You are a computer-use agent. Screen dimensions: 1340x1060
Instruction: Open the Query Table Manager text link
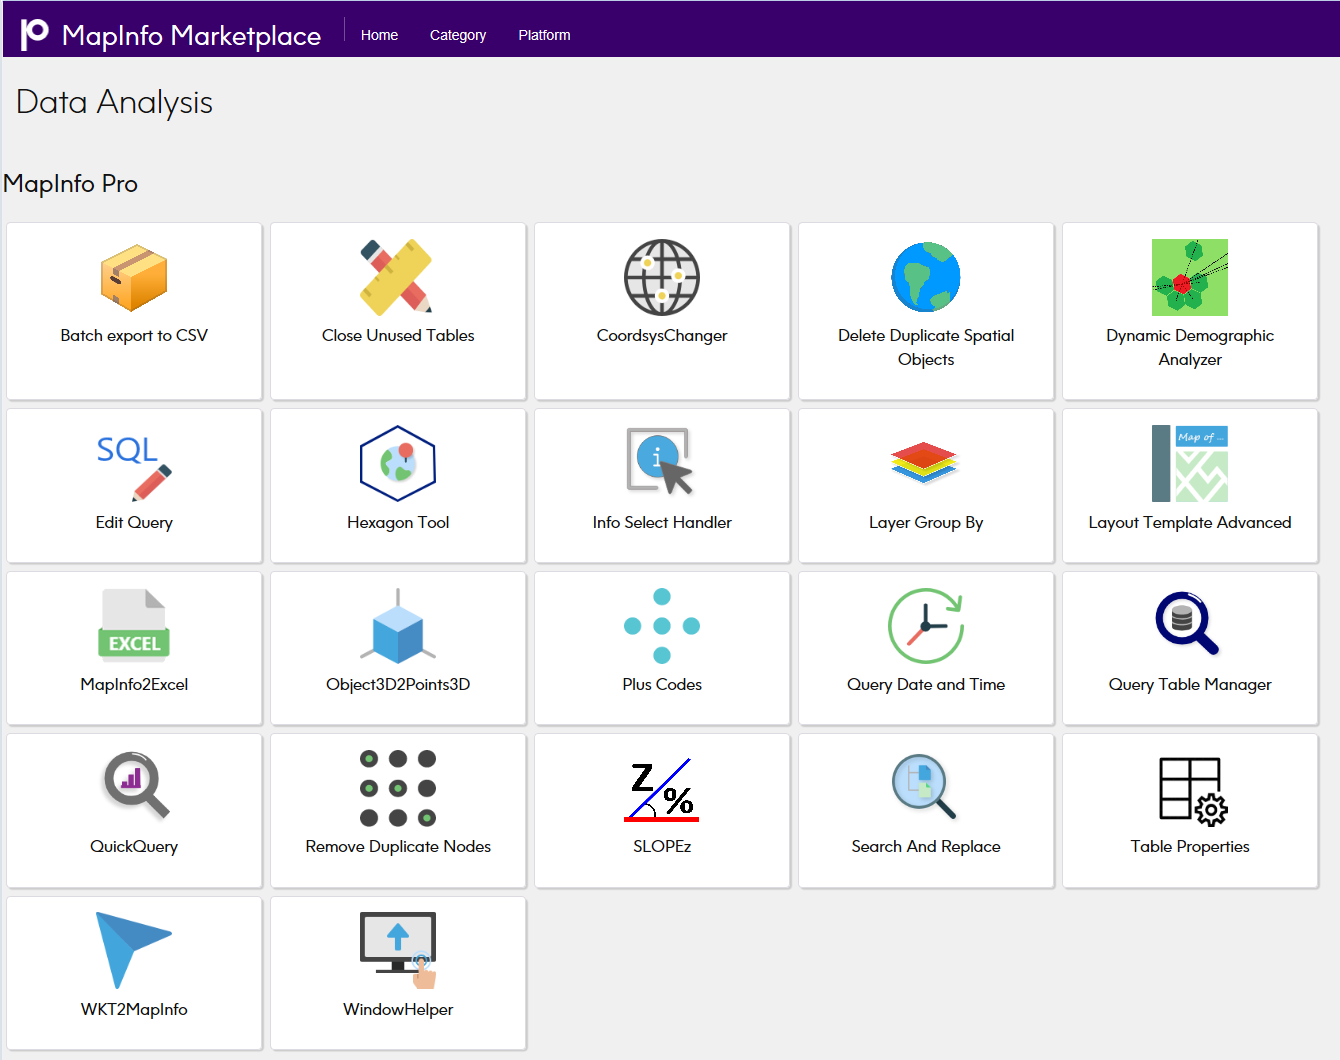point(1190,685)
